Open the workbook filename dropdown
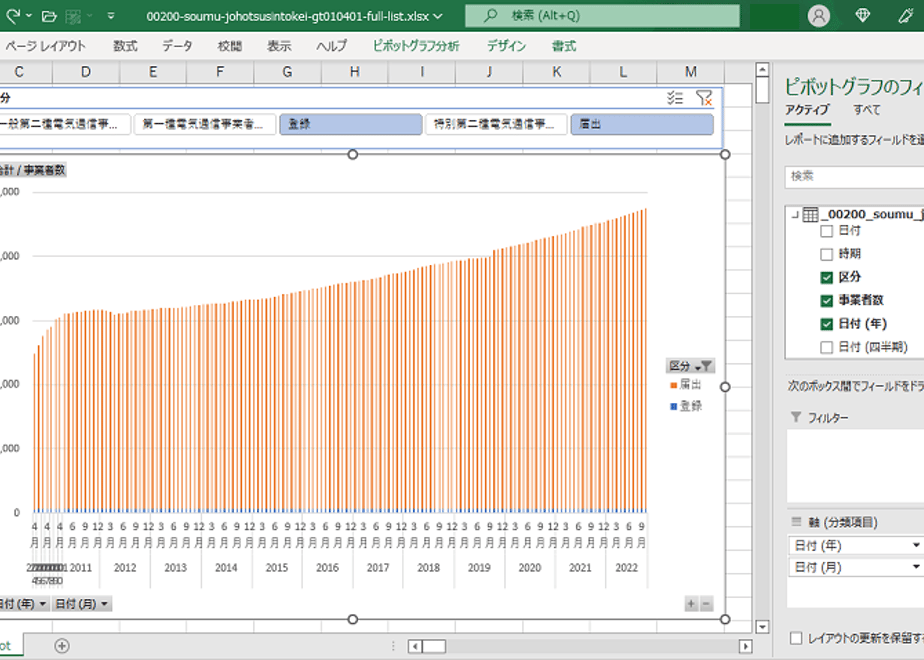Image resolution: width=924 pixels, height=660 pixels. (438, 16)
